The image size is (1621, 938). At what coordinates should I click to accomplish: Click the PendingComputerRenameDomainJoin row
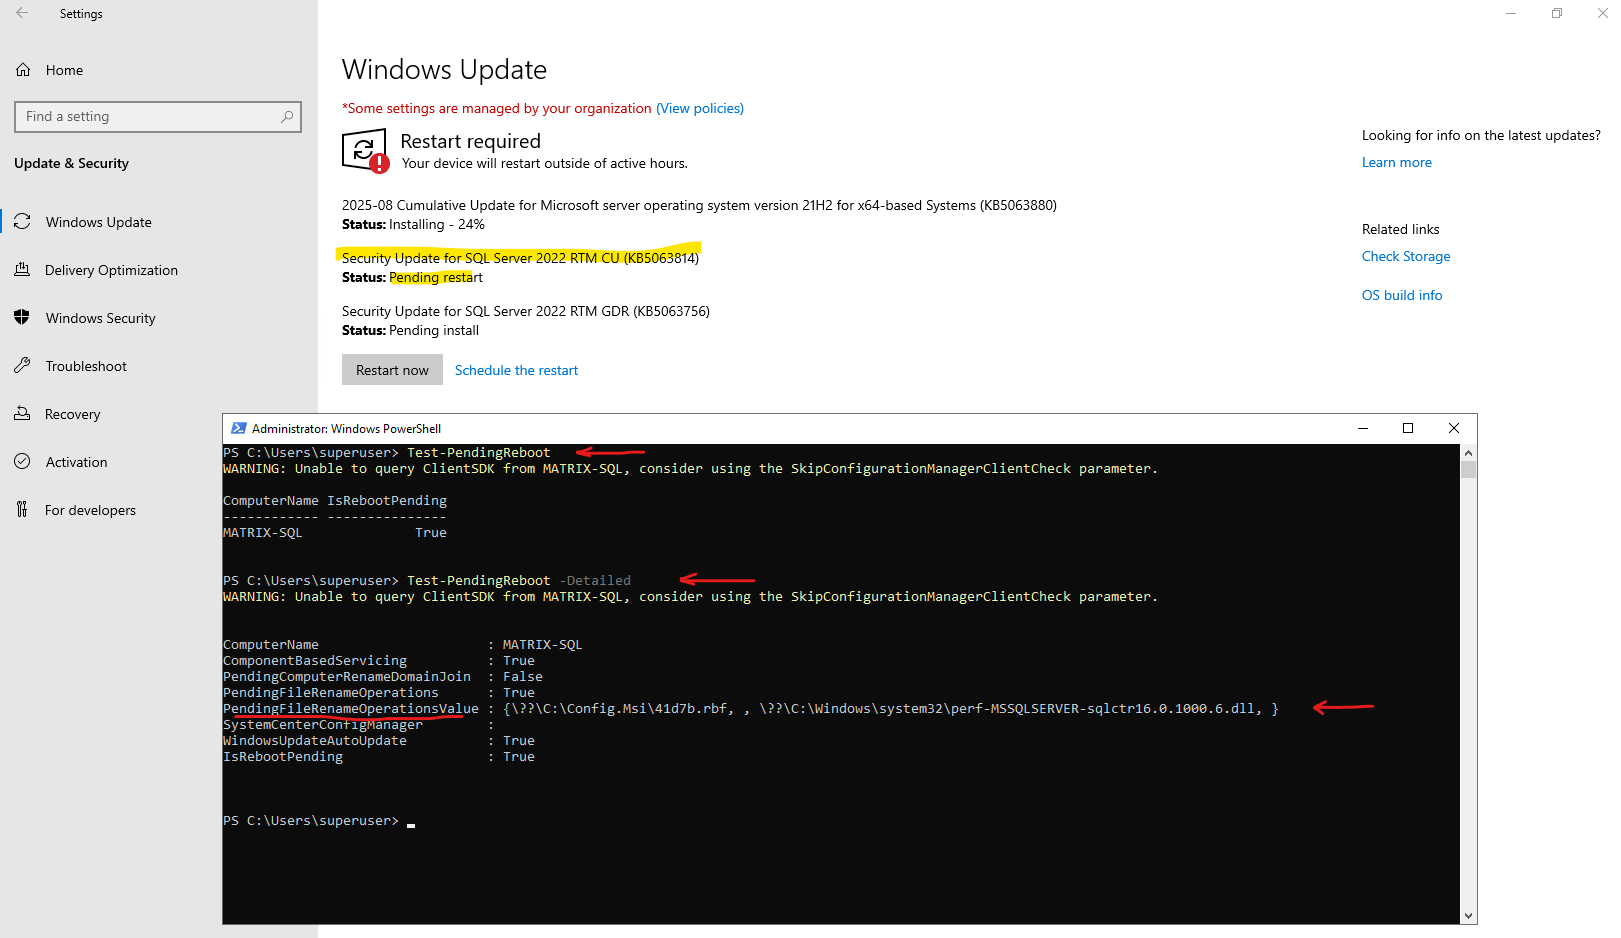tap(383, 677)
